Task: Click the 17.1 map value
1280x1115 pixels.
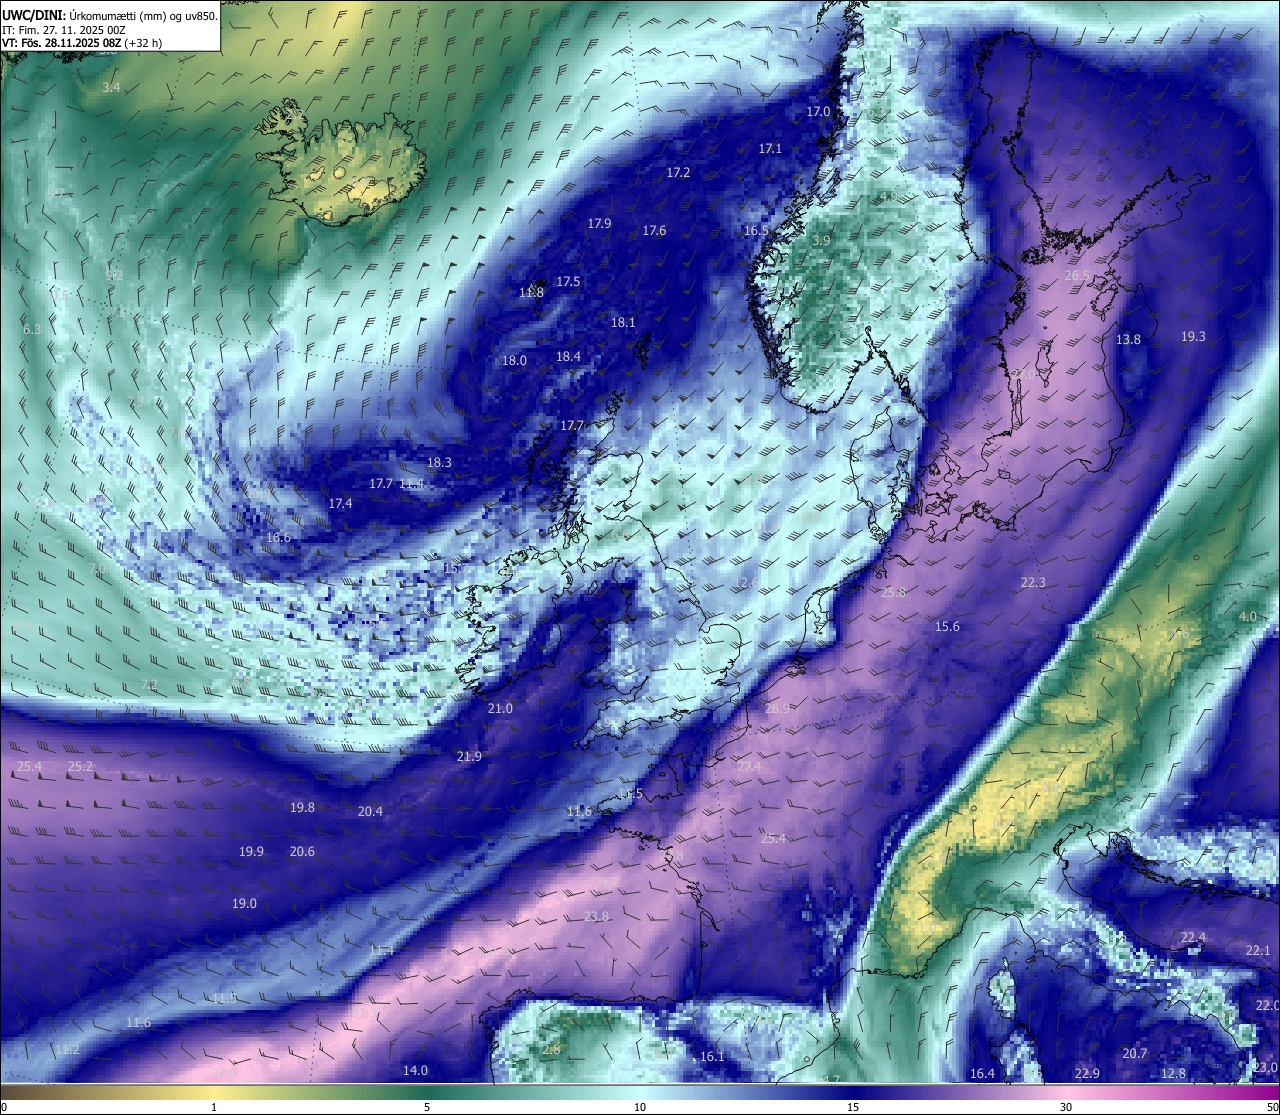Action: click(770, 149)
